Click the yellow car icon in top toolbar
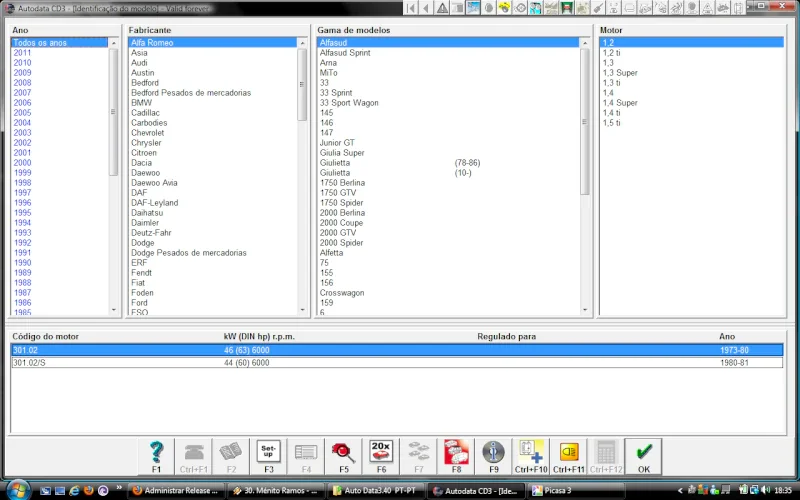 point(504,8)
